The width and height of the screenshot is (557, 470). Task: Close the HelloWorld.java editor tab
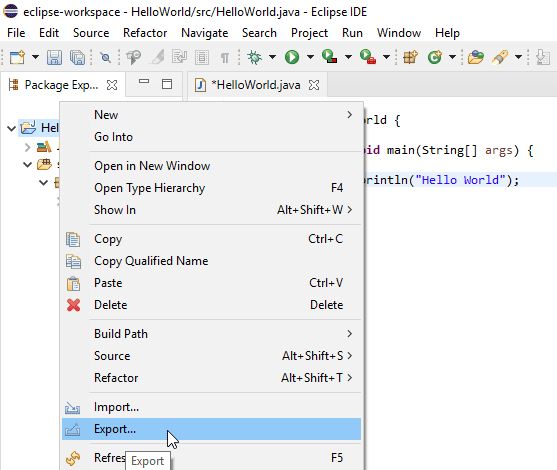[314, 85]
